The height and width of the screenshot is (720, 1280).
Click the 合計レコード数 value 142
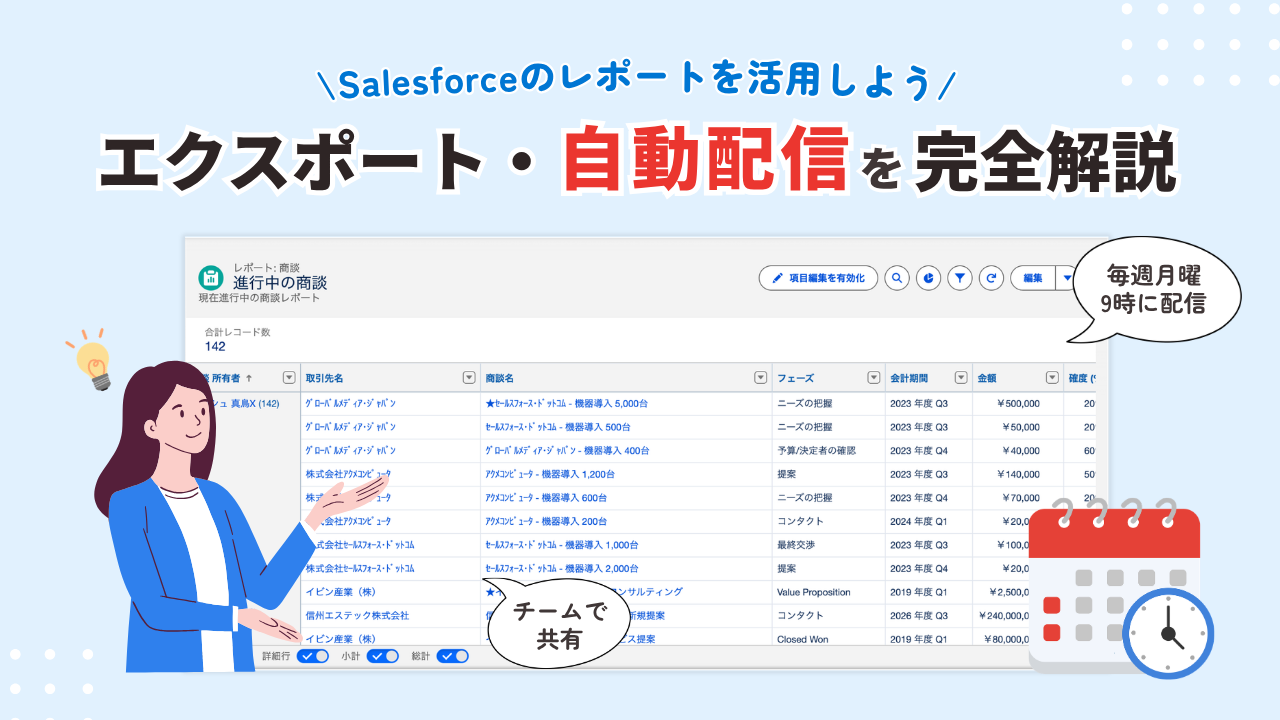215,347
